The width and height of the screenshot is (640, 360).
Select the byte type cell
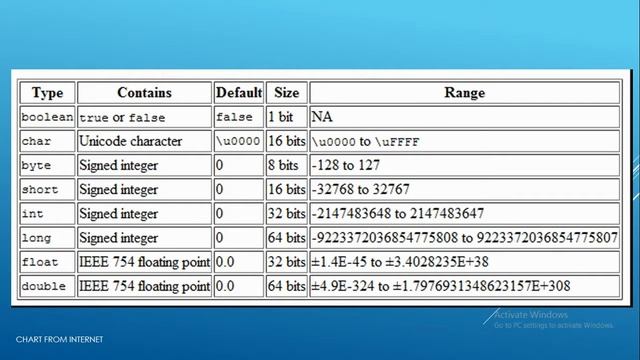coord(47,165)
